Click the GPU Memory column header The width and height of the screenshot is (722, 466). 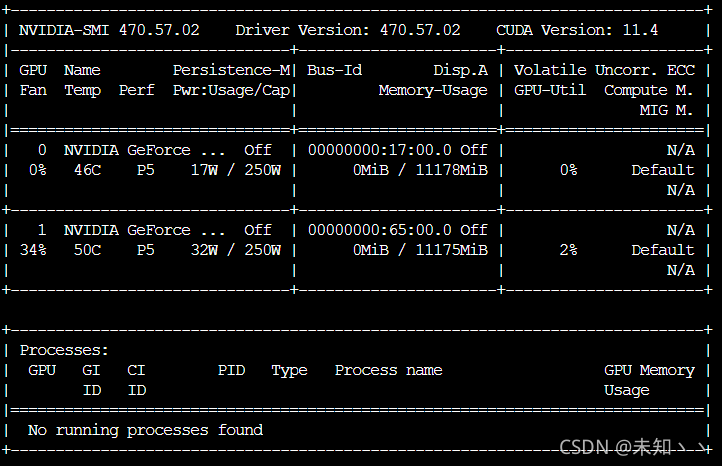[x=649, y=371]
